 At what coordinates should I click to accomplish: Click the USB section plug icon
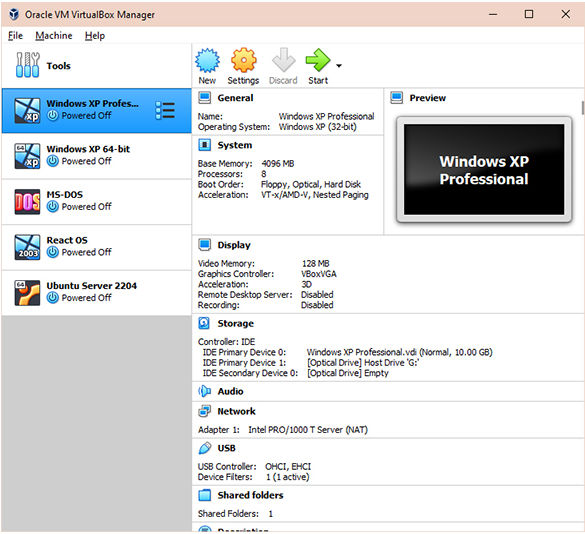(x=204, y=448)
